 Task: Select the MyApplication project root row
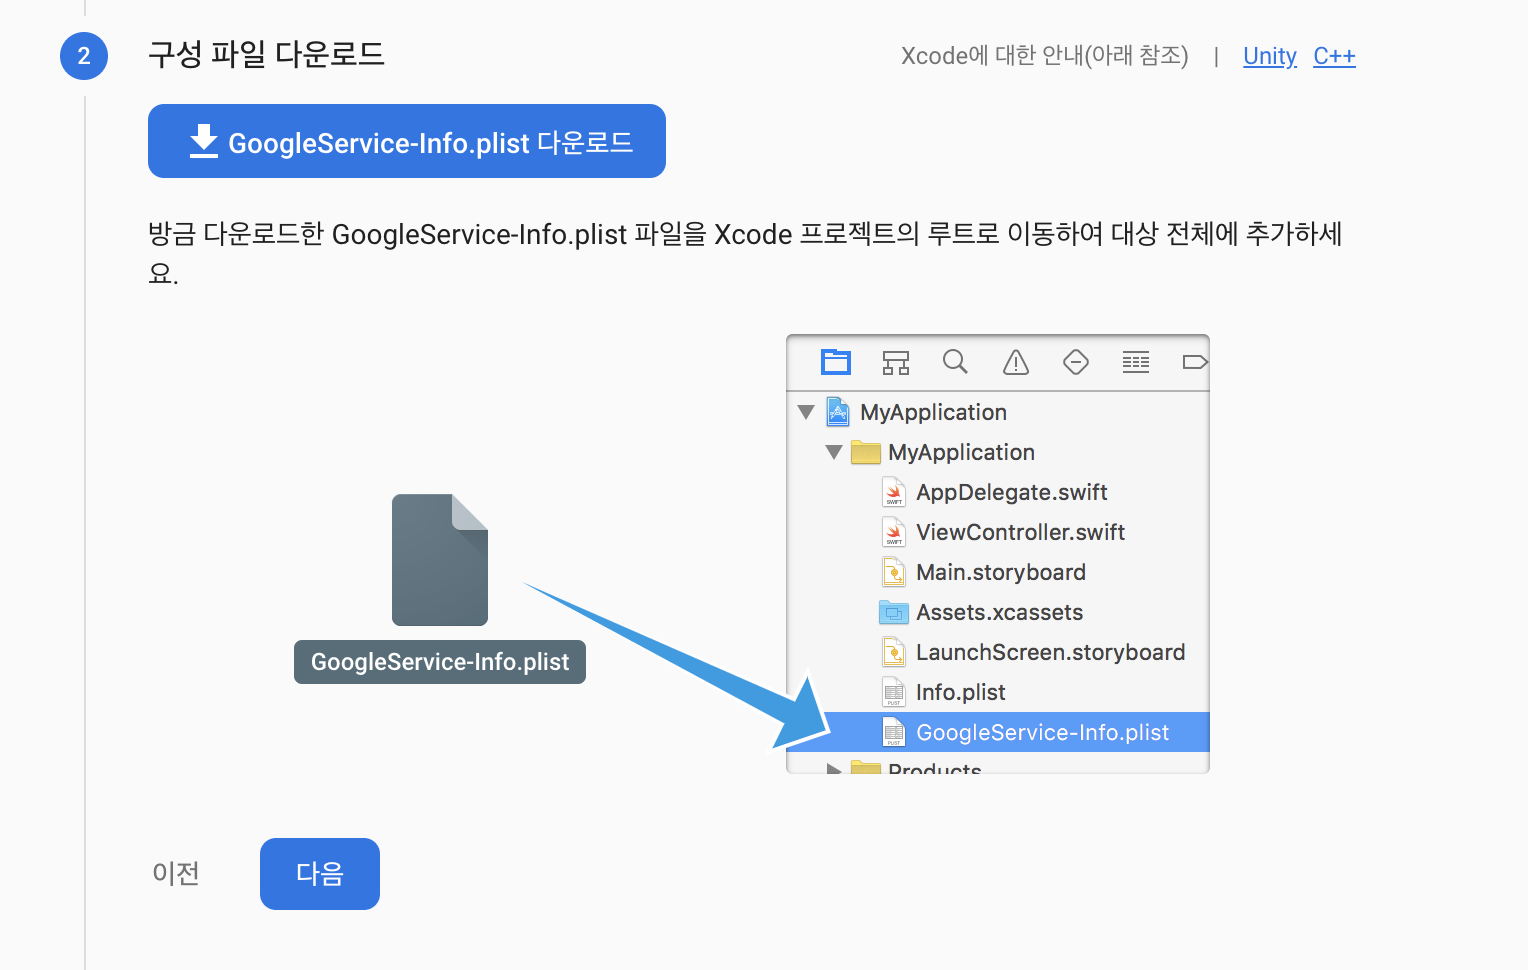pos(999,412)
